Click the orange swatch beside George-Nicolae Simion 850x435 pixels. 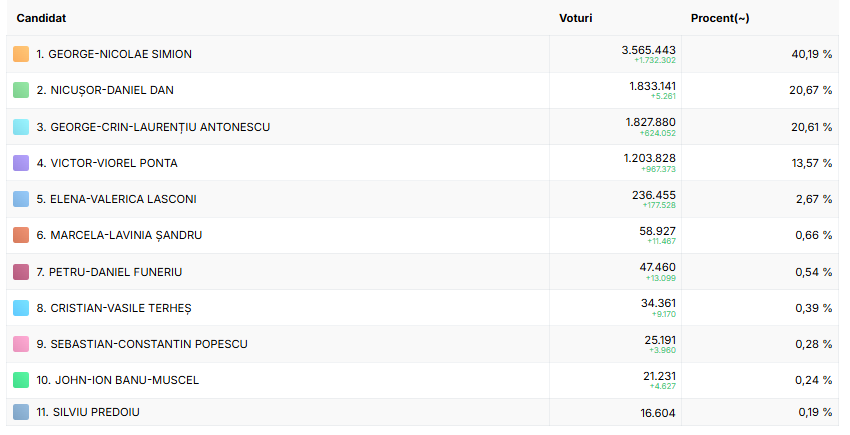tap(21, 54)
